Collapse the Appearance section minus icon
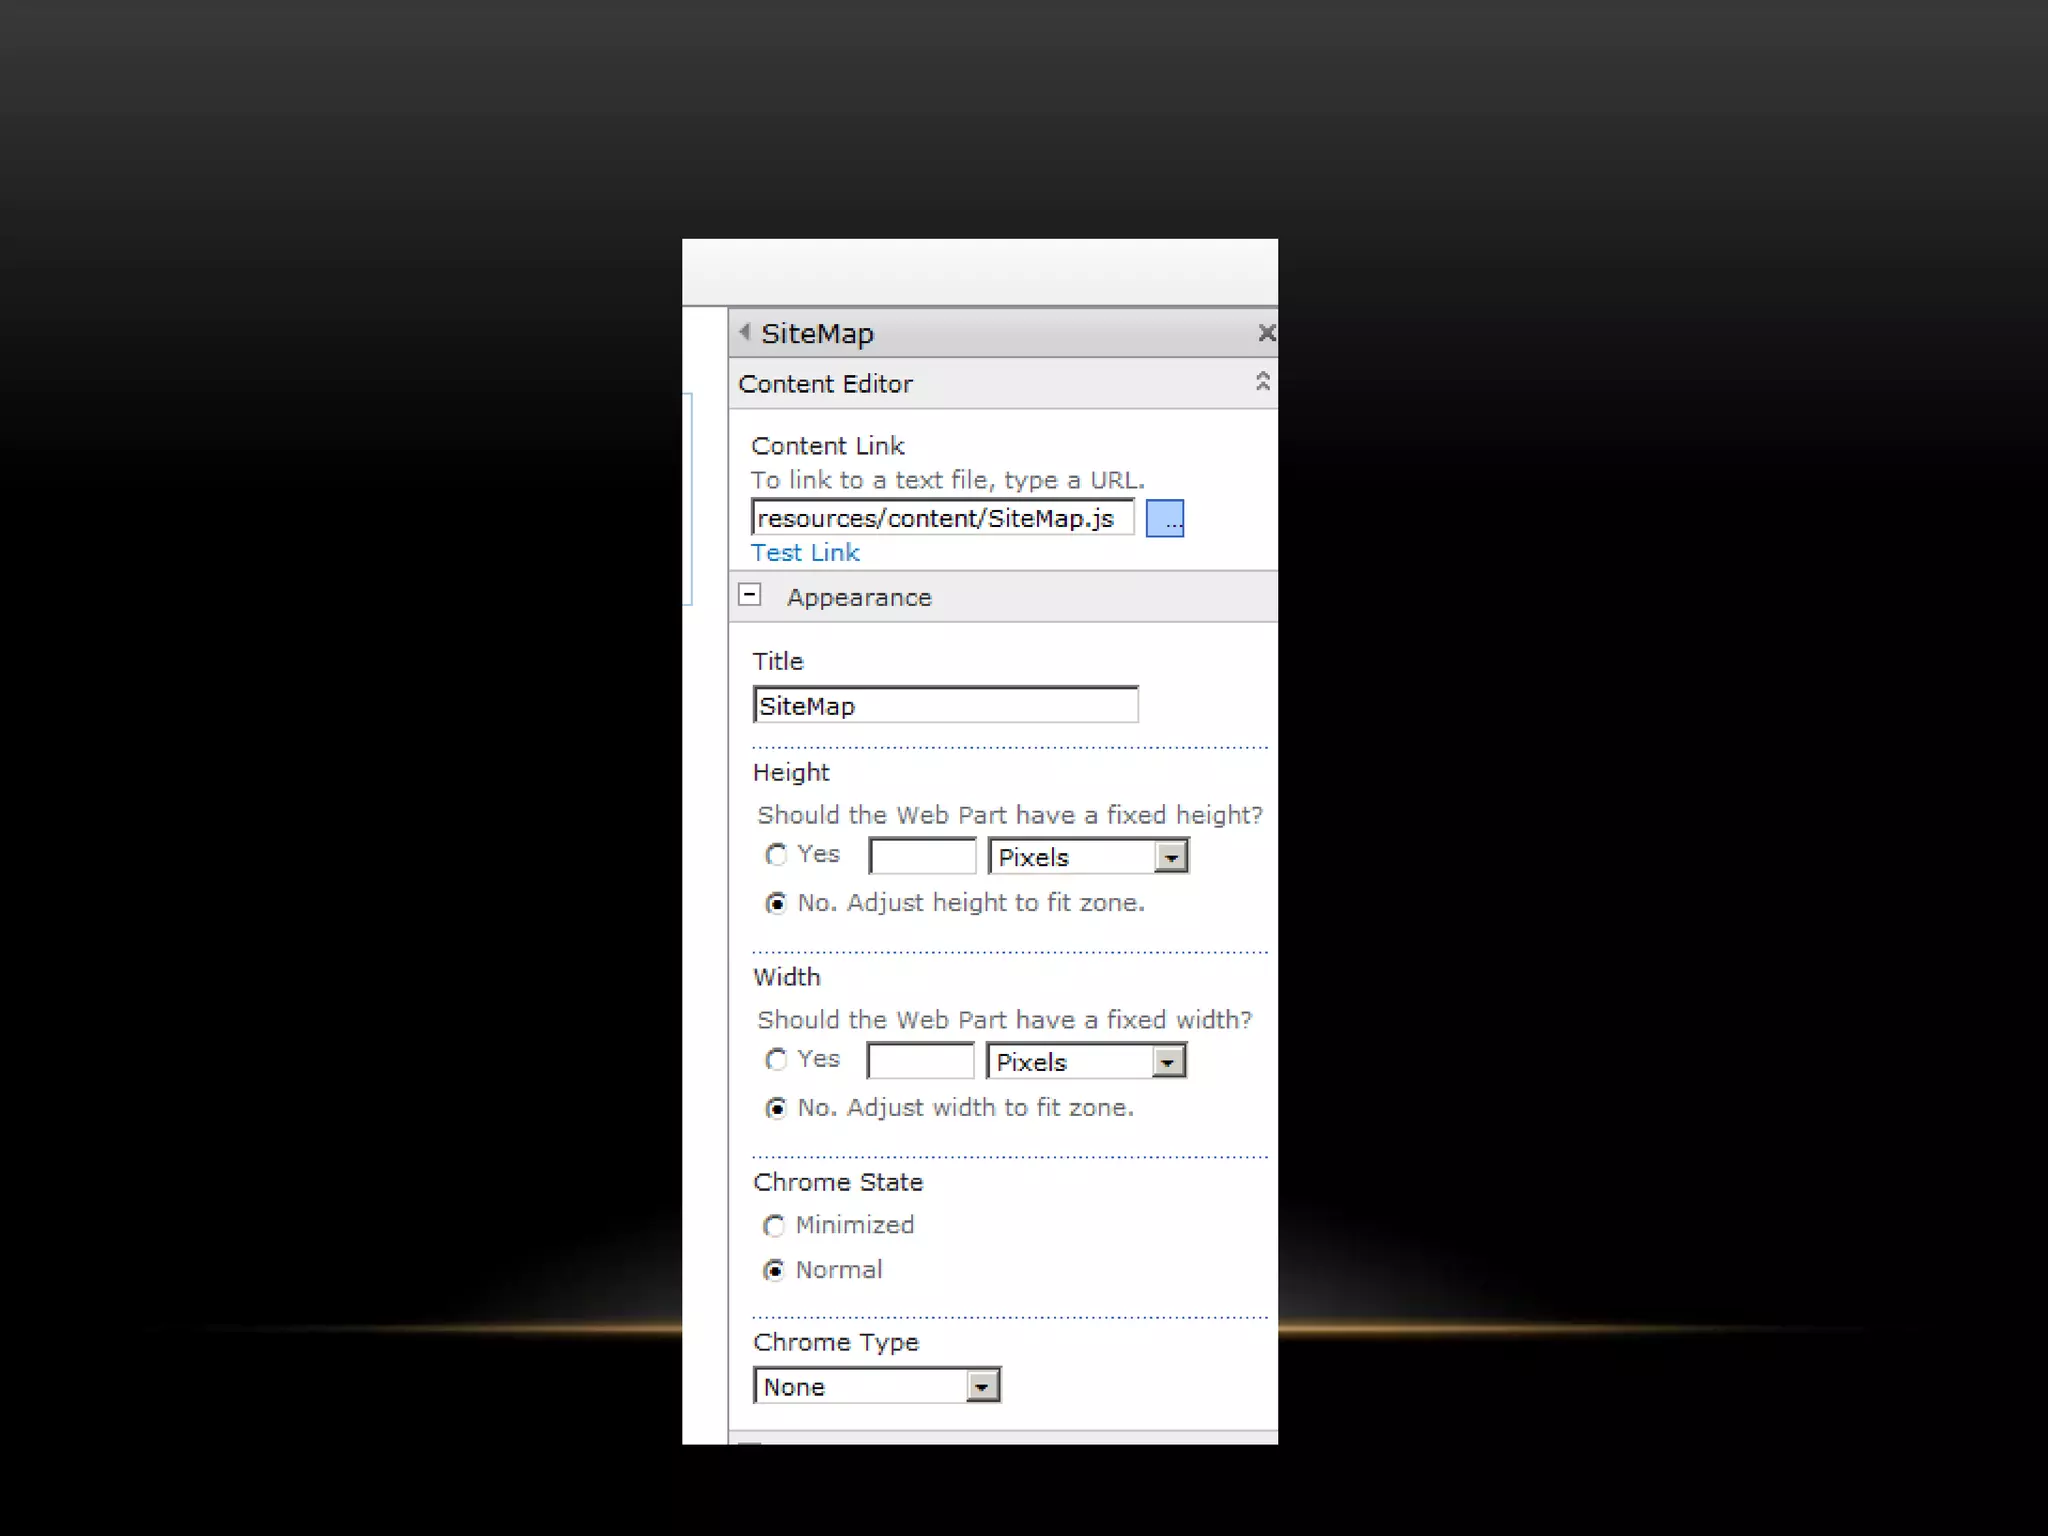This screenshot has width=2048, height=1536. (x=750, y=596)
